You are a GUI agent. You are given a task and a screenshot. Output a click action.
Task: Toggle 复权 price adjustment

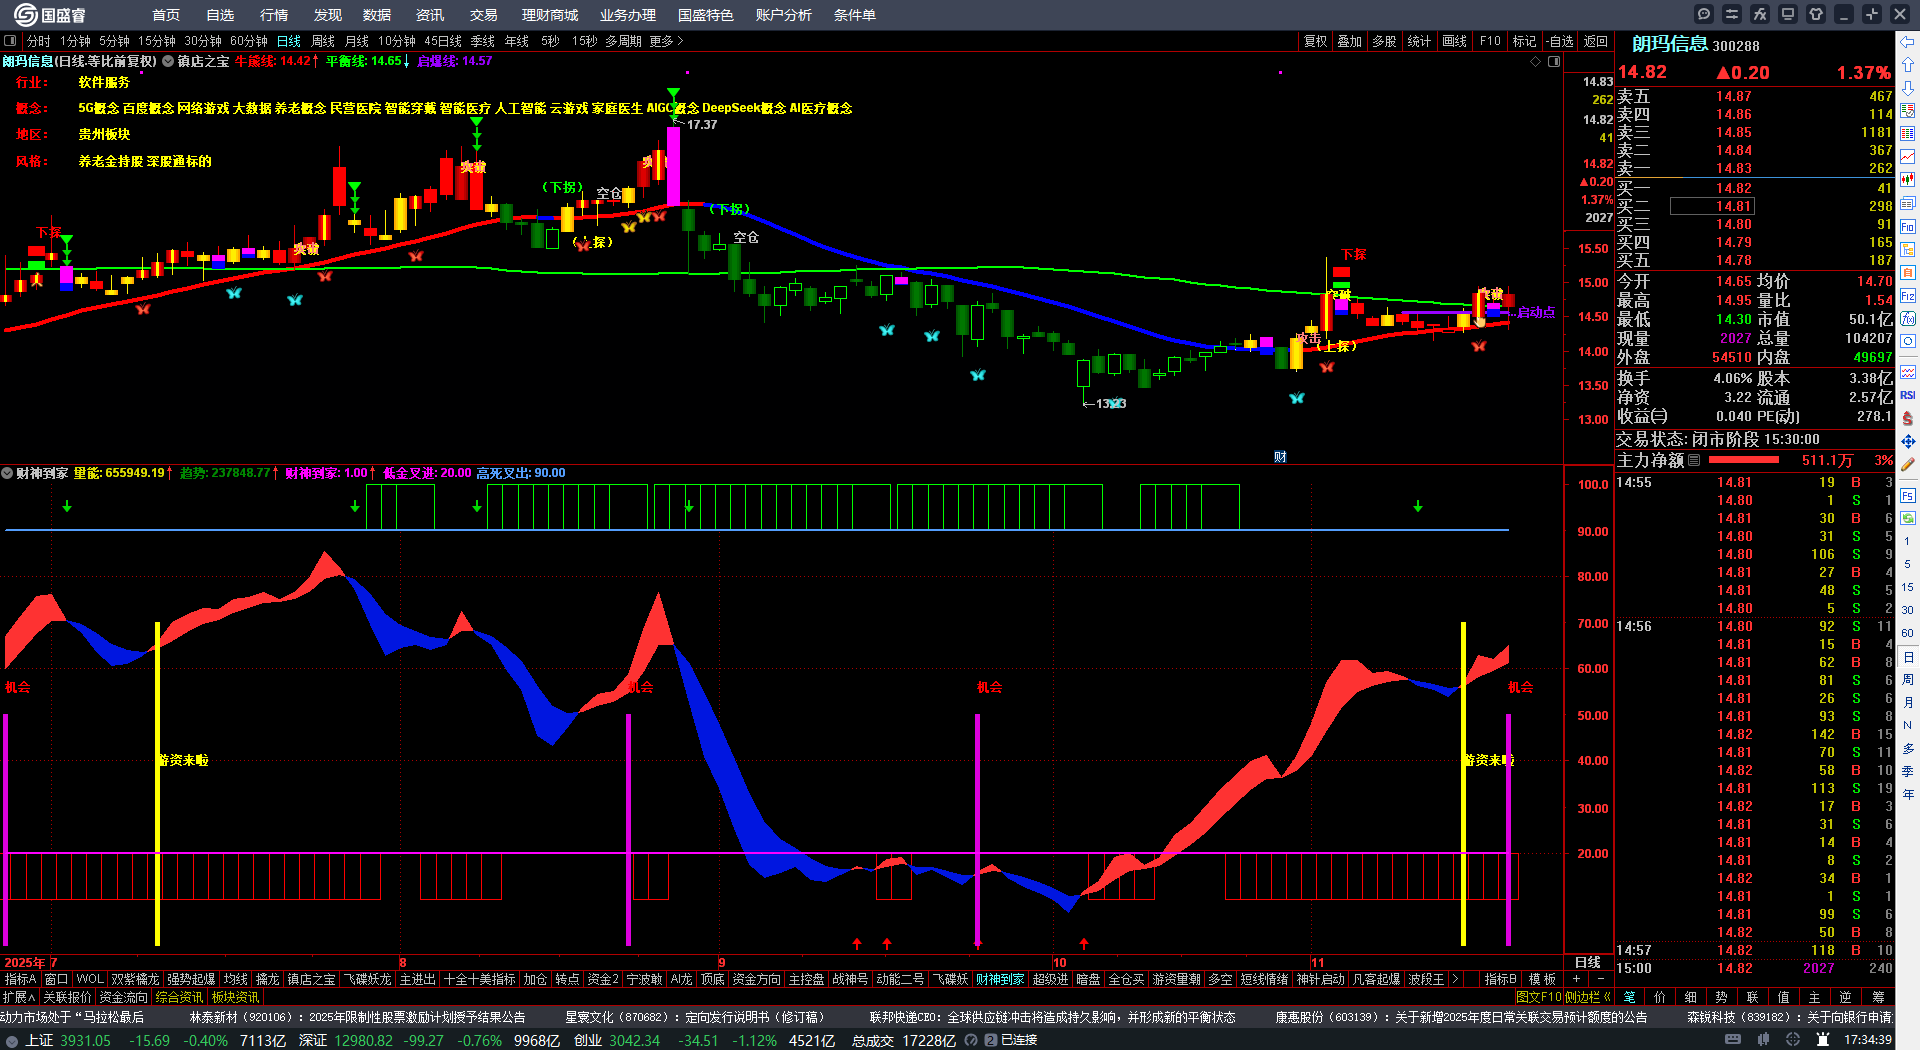1315,41
